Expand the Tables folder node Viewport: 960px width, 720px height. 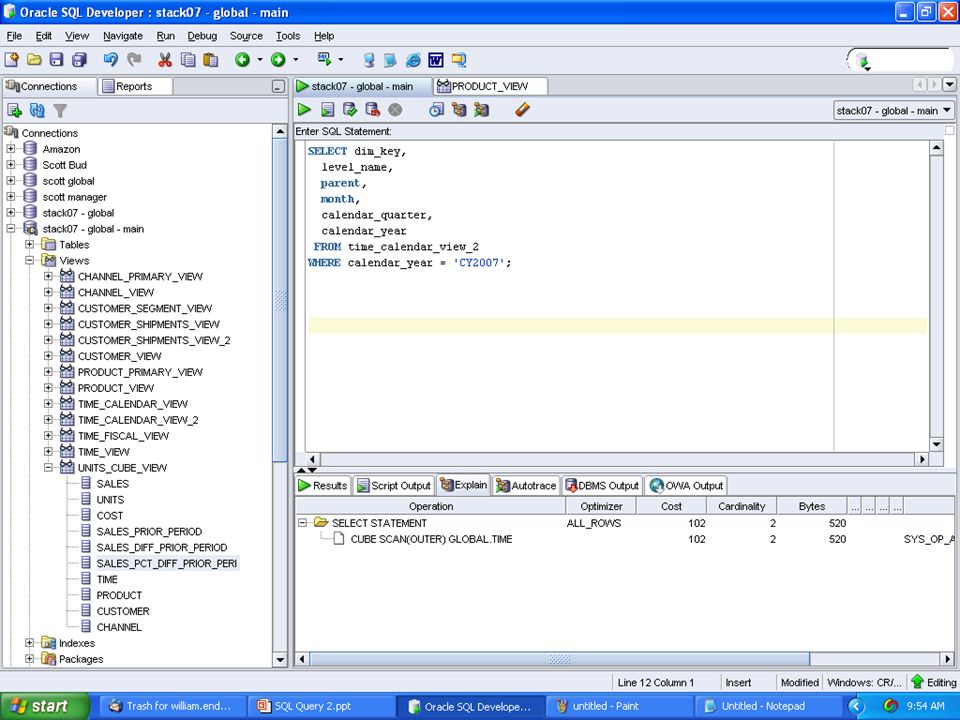29,244
